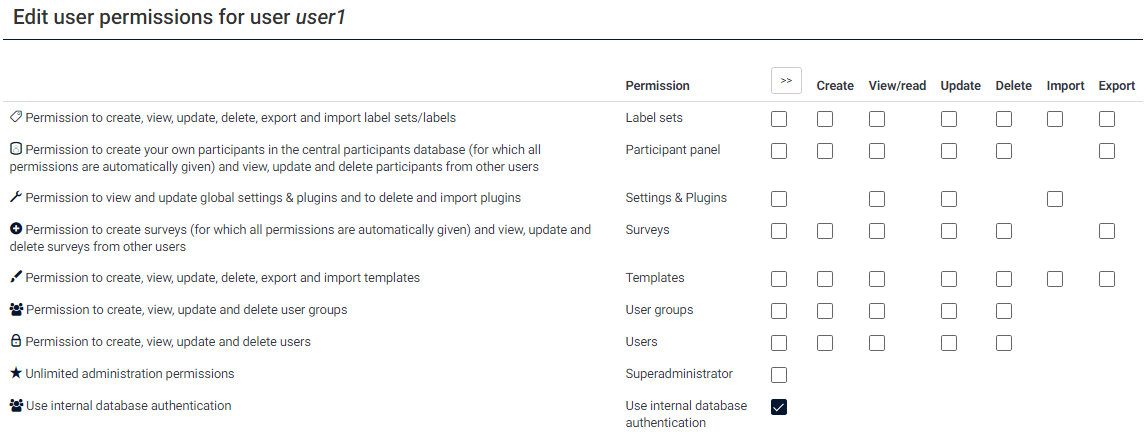The width and height of the screenshot is (1146, 442).
Task: Click the paintbrush icon for Templates
Action: tap(15, 278)
